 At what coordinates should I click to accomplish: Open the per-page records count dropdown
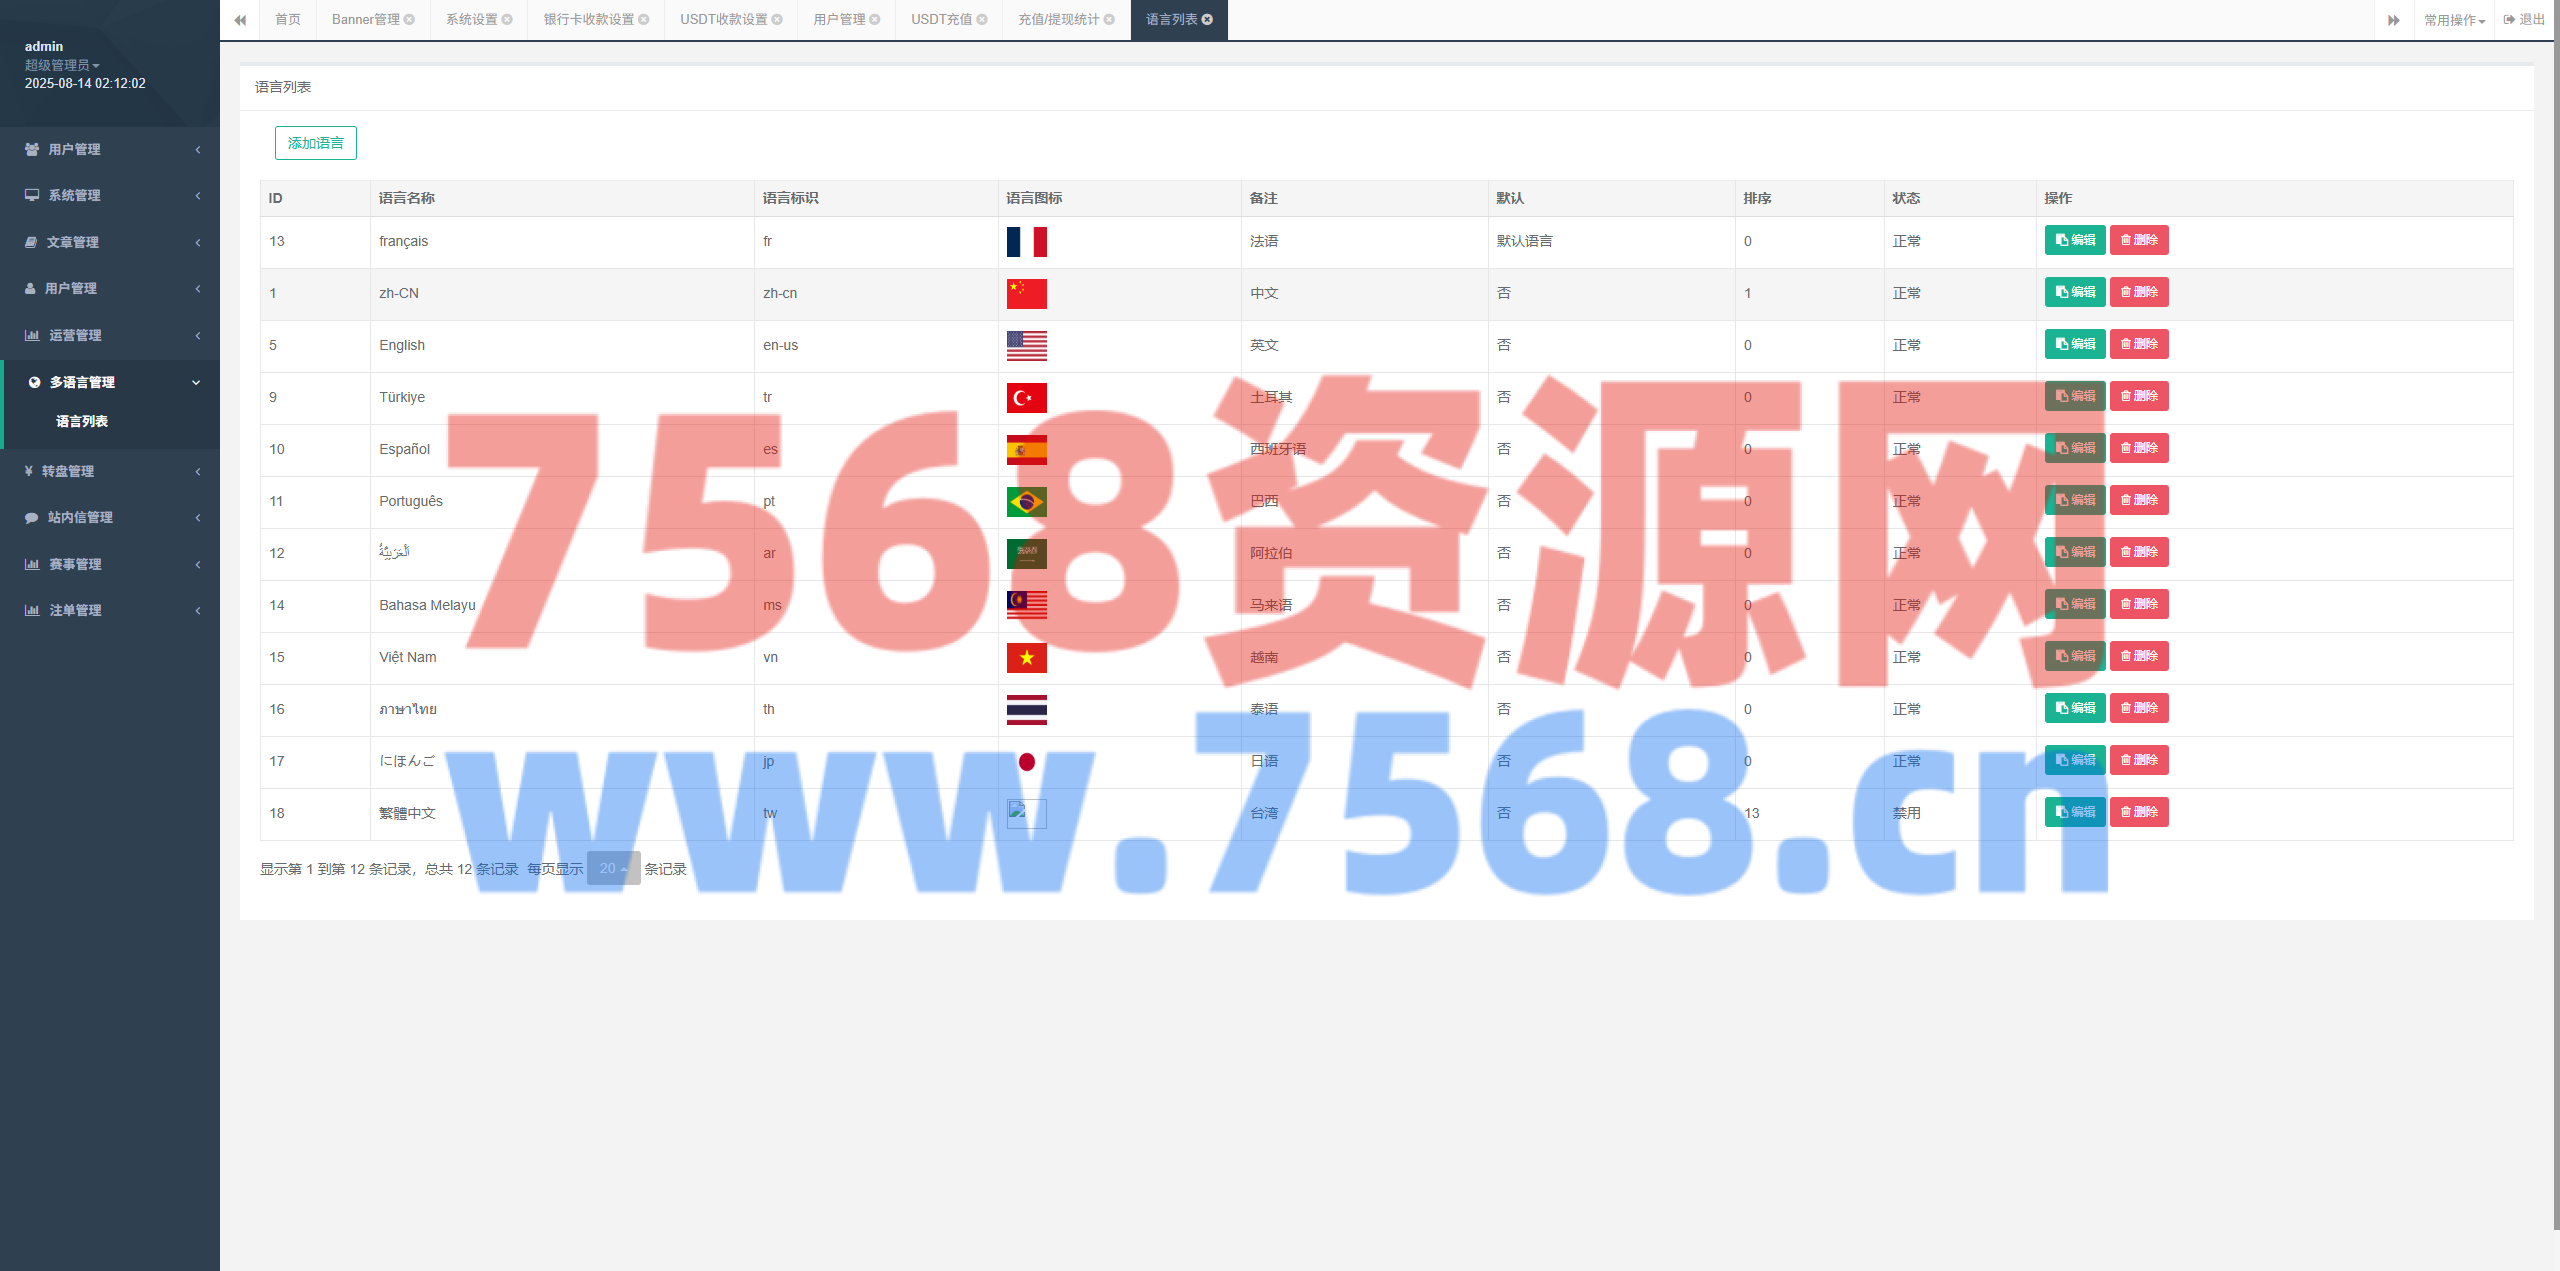click(x=612, y=868)
